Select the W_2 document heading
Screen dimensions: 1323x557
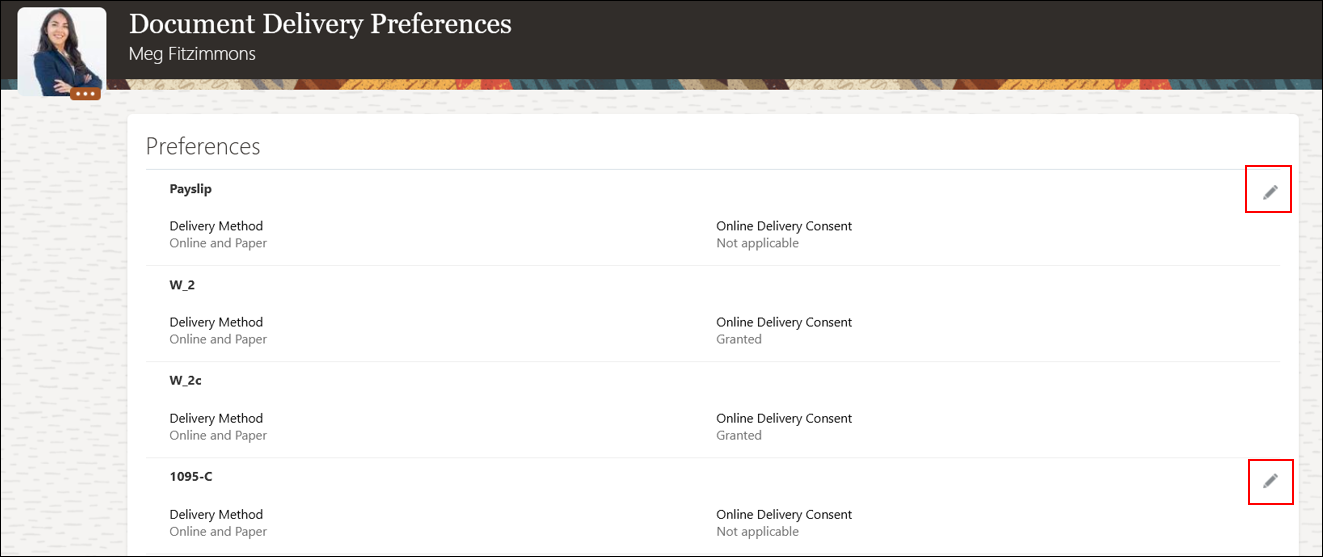[182, 285]
